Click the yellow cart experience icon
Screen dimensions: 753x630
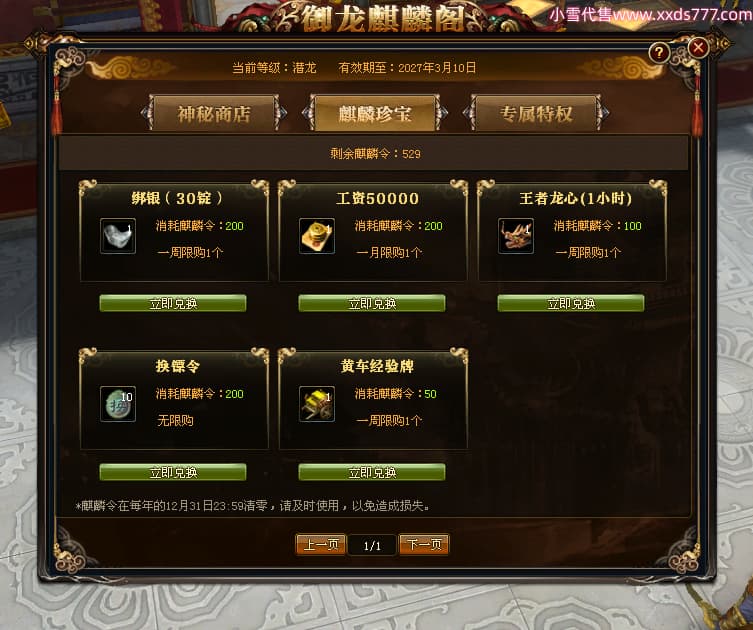pos(316,404)
